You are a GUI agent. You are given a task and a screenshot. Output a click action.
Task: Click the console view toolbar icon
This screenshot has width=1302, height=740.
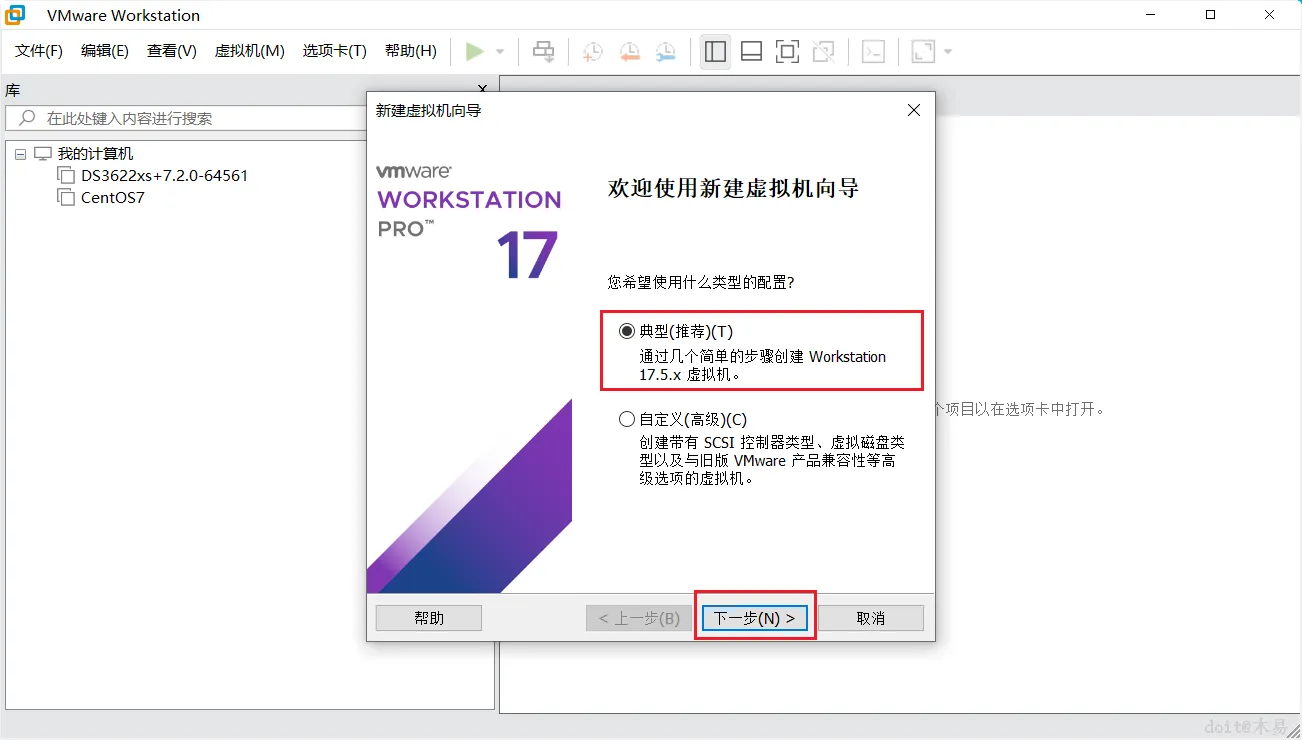click(874, 51)
